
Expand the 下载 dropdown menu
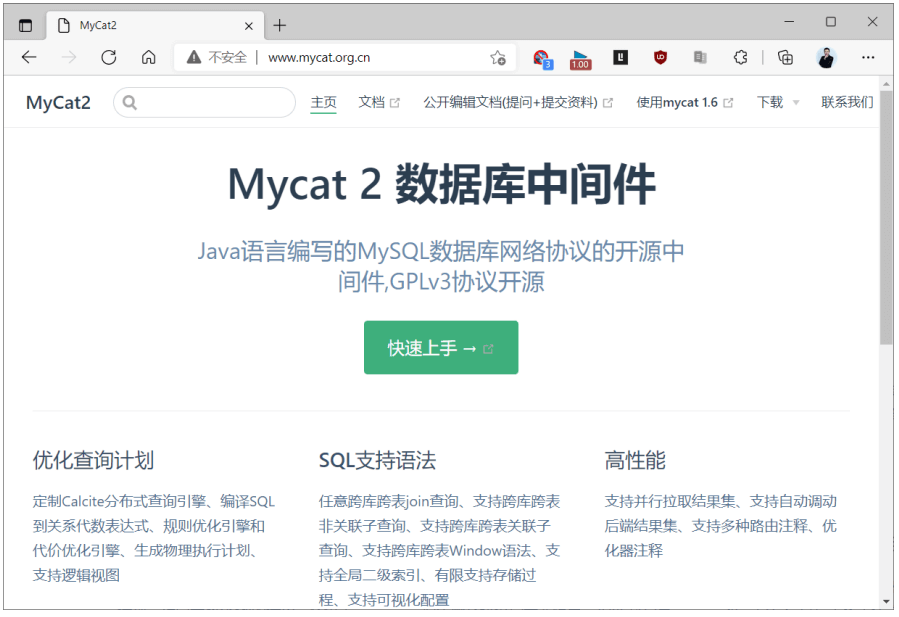pos(777,103)
